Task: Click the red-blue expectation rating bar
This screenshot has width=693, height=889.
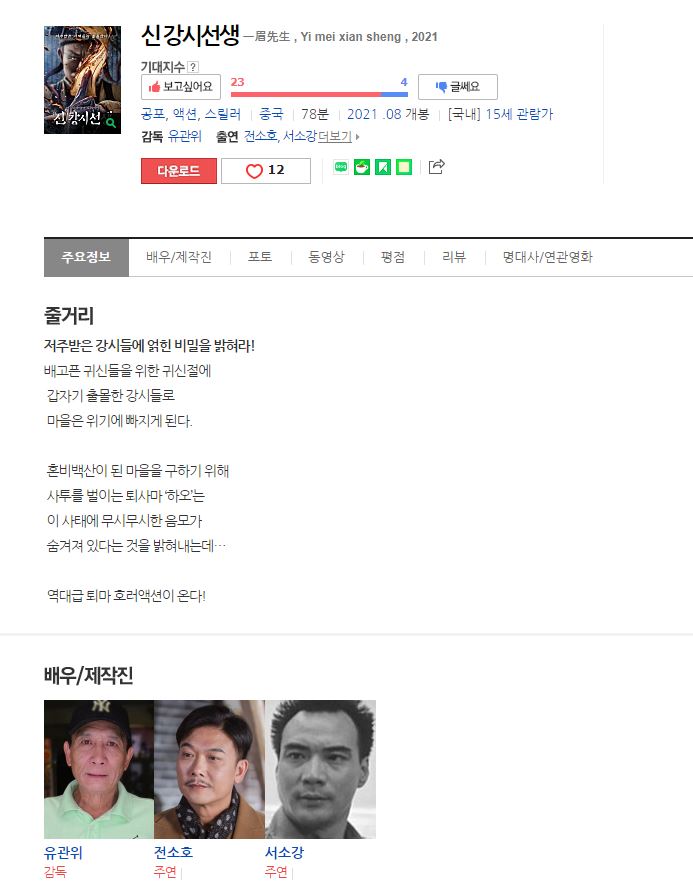Action: 319,94
